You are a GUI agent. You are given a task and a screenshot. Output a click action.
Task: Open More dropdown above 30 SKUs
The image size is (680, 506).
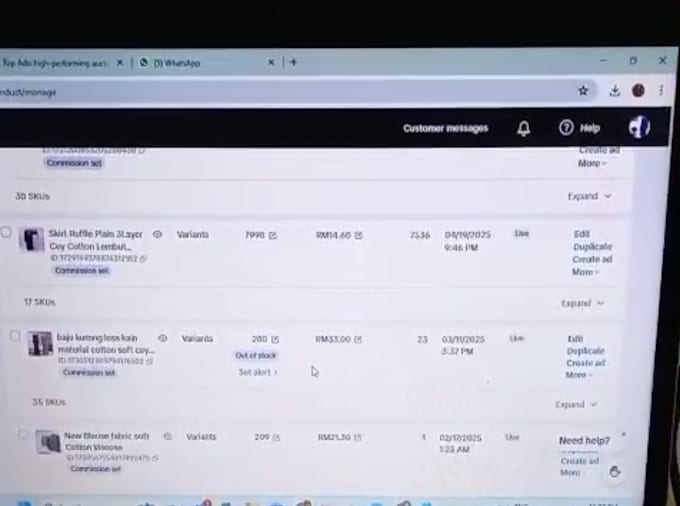tap(592, 163)
